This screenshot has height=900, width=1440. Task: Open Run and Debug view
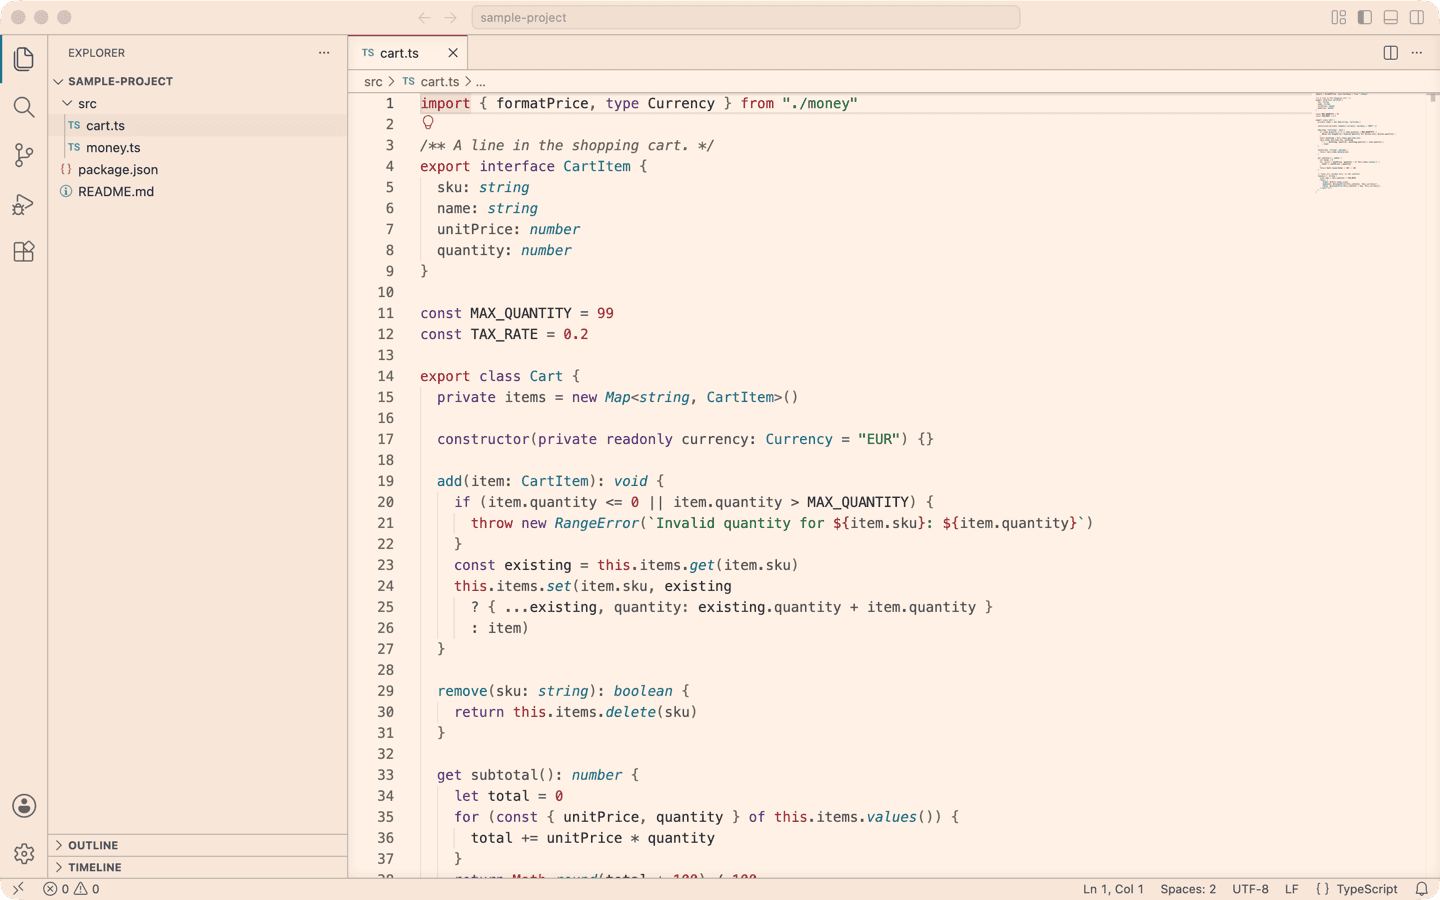tap(24, 204)
